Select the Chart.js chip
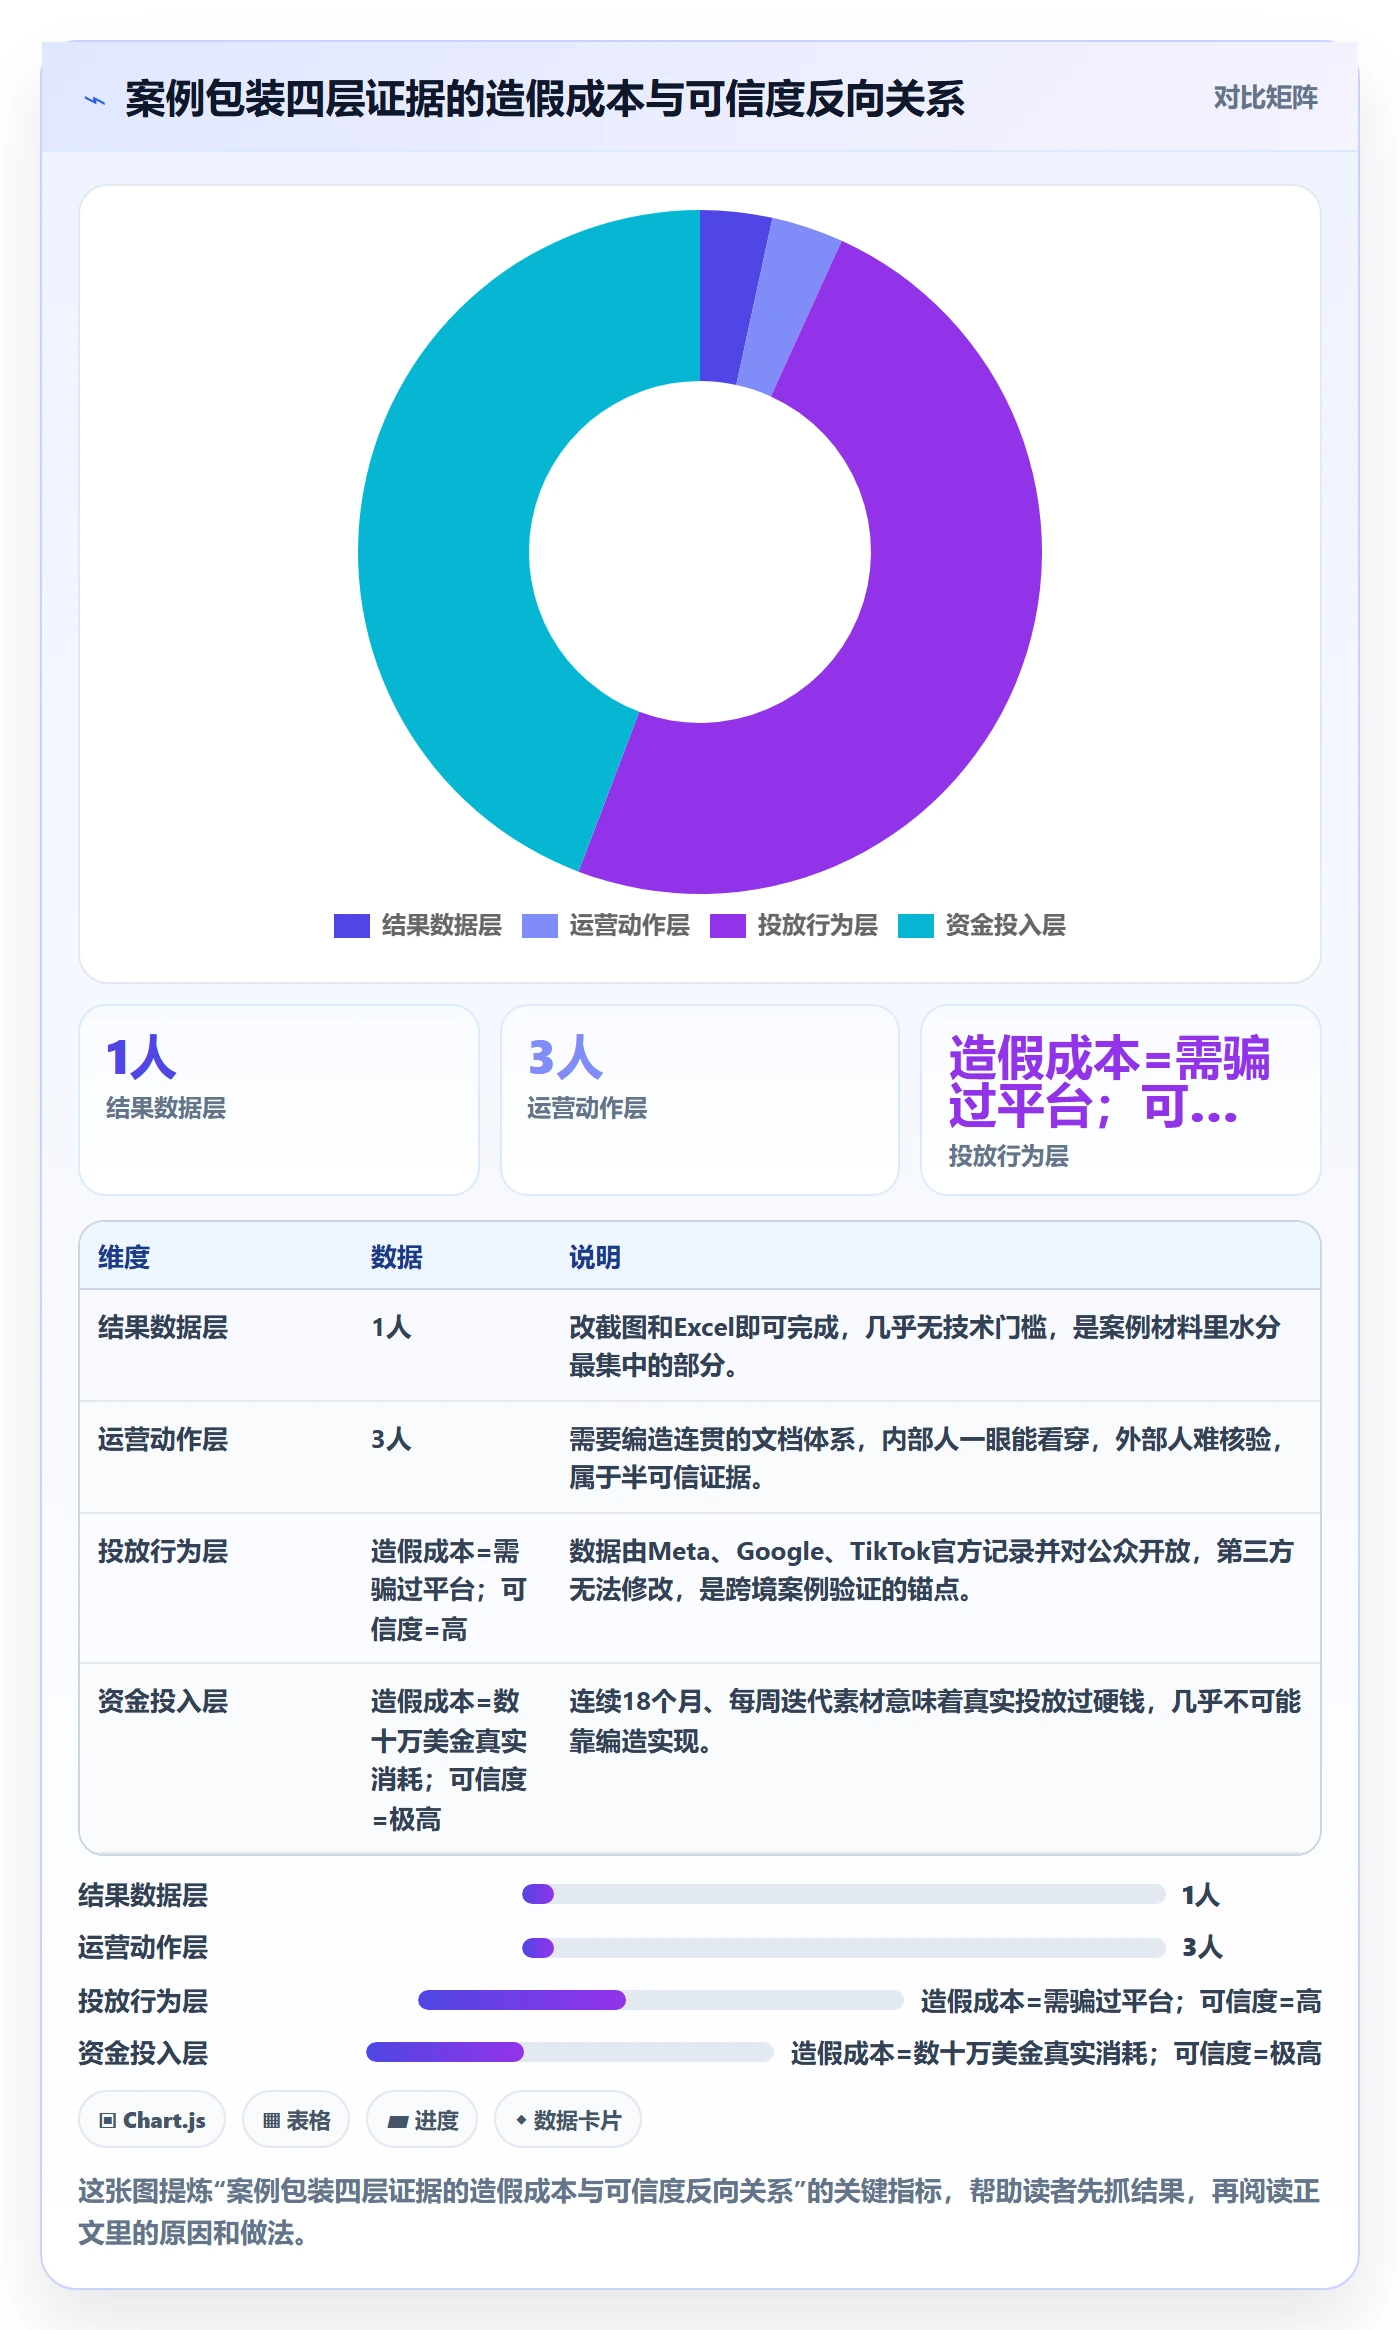This screenshot has height=2330, width=1400. (x=152, y=2120)
